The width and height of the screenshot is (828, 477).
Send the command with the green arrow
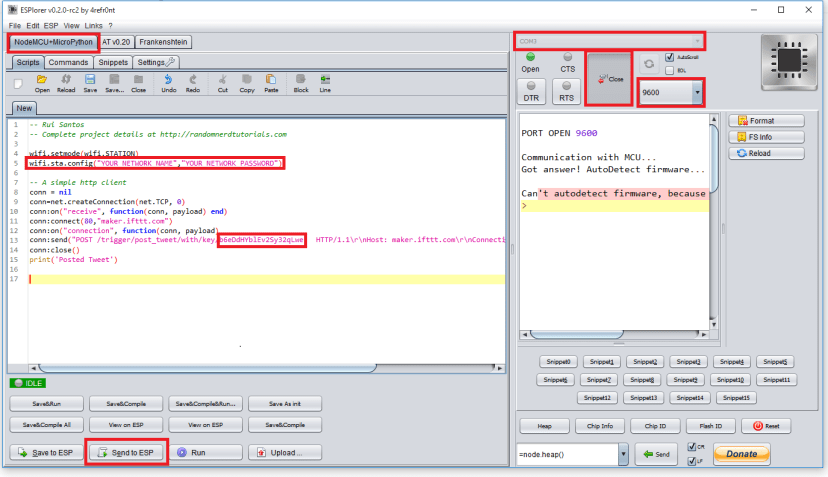click(x=656, y=454)
